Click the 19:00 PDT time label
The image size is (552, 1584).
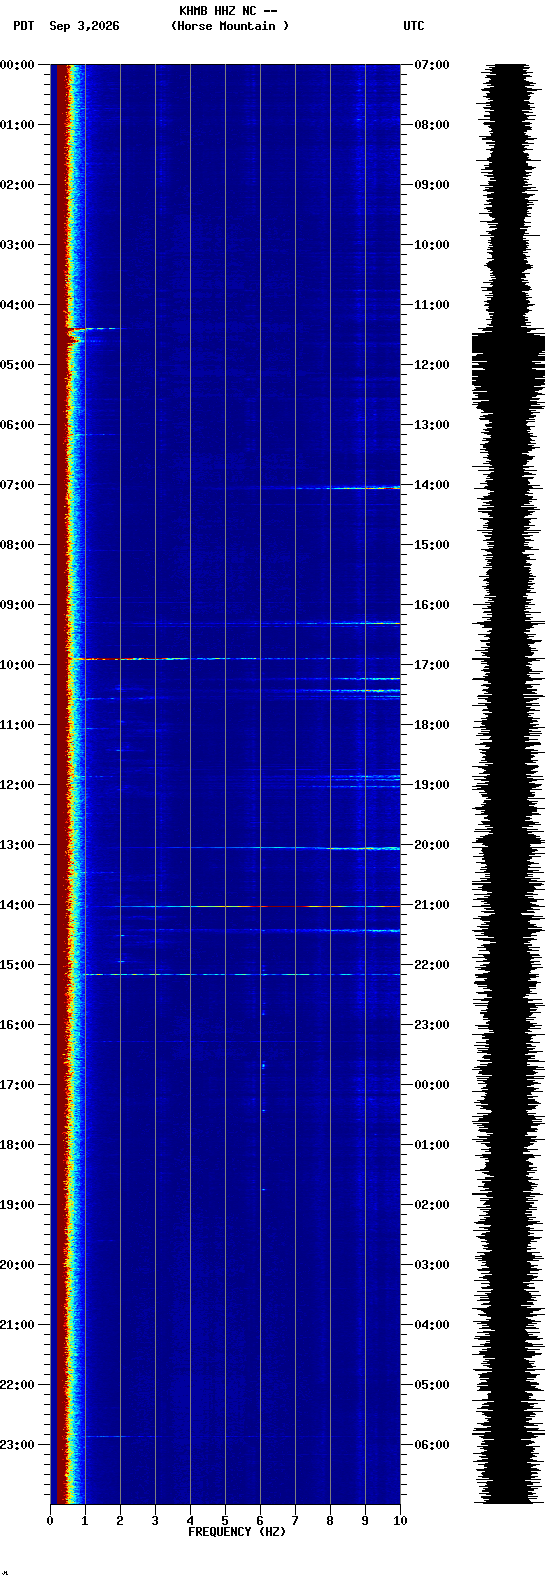[18, 1205]
